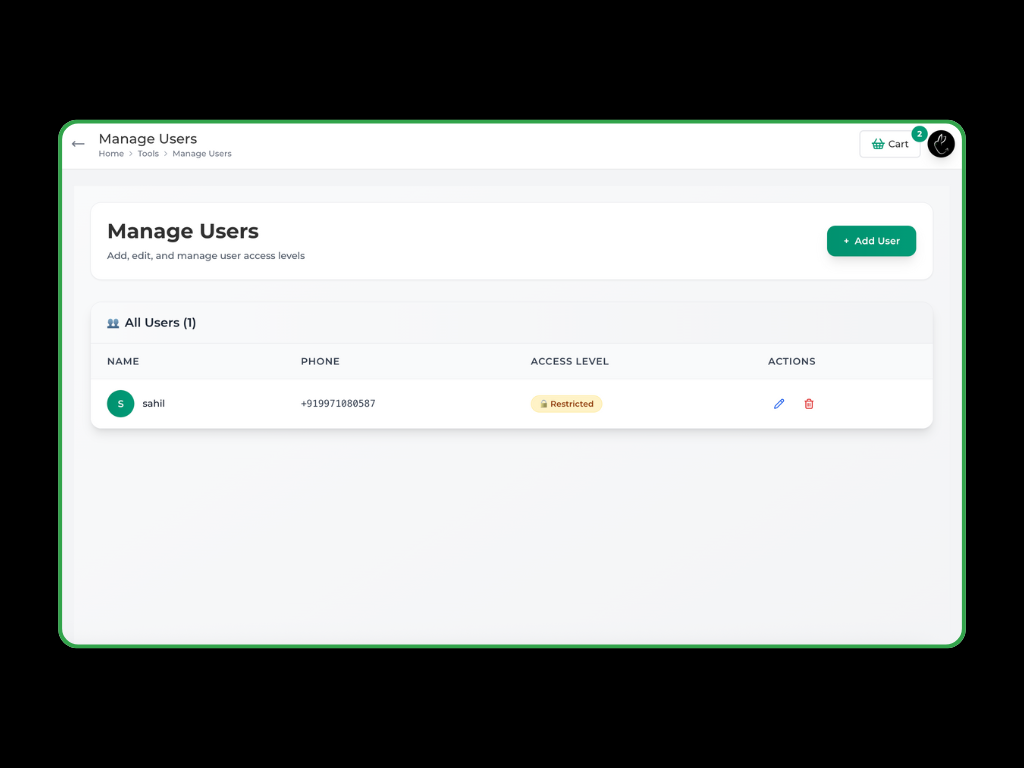Click the Restricted access level badge
The height and width of the screenshot is (768, 1024).
pyautogui.click(x=567, y=404)
